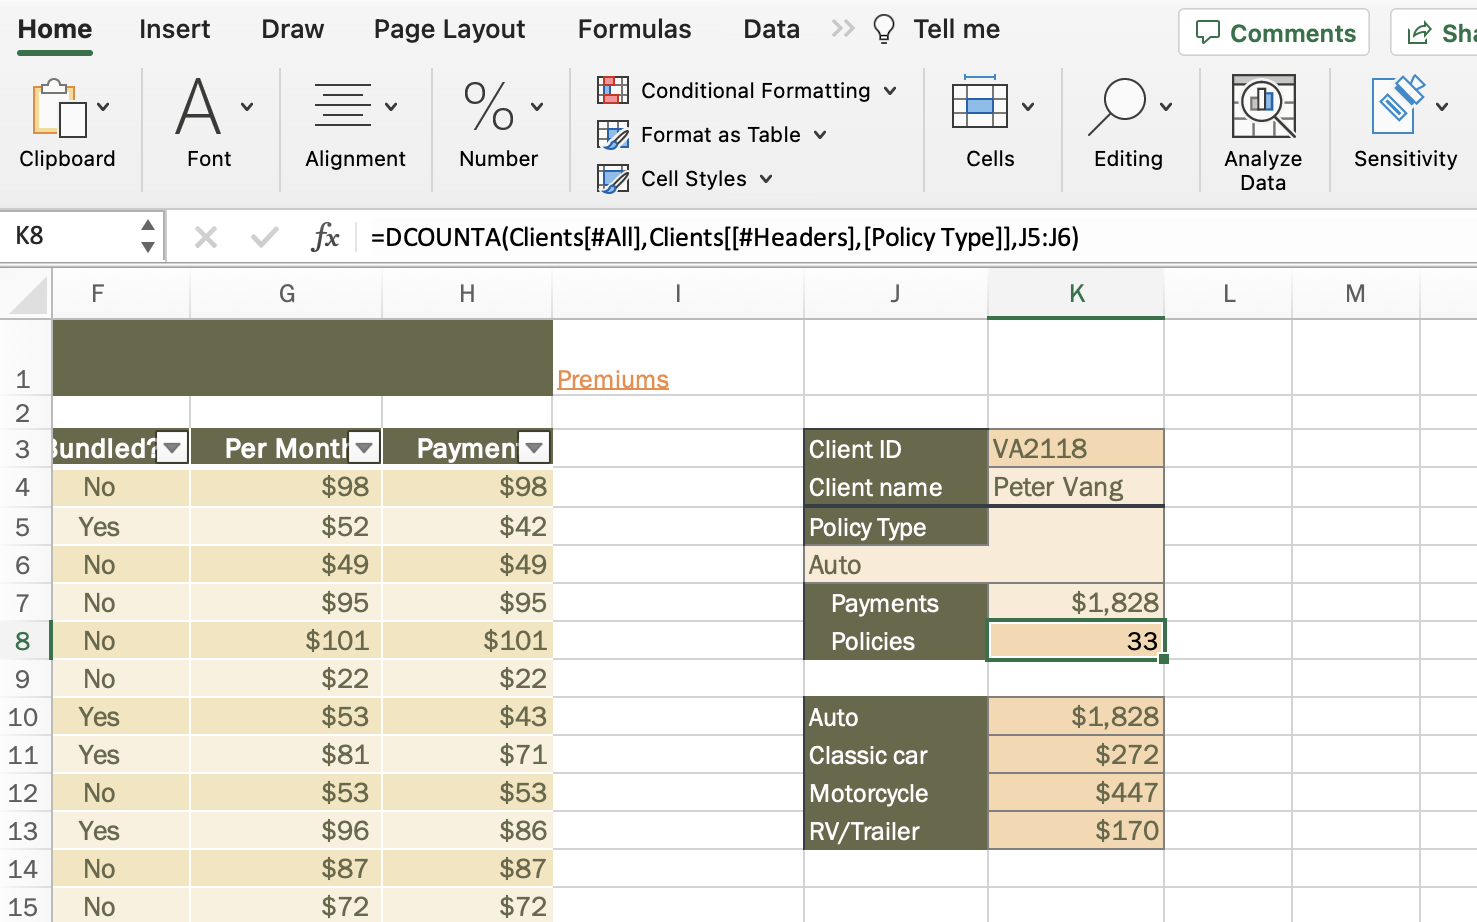
Task: Open the Insert Function fx button
Action: pyautogui.click(x=325, y=237)
